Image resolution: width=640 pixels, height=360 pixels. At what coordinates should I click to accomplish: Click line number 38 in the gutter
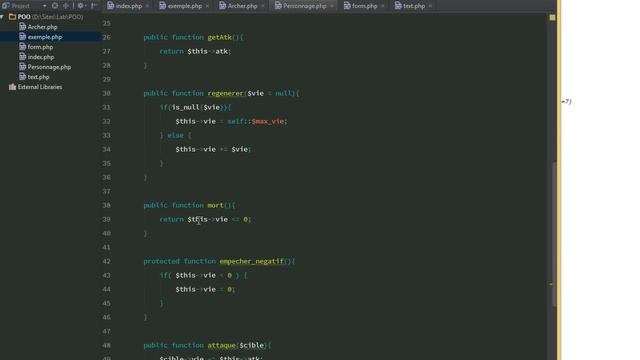107,205
